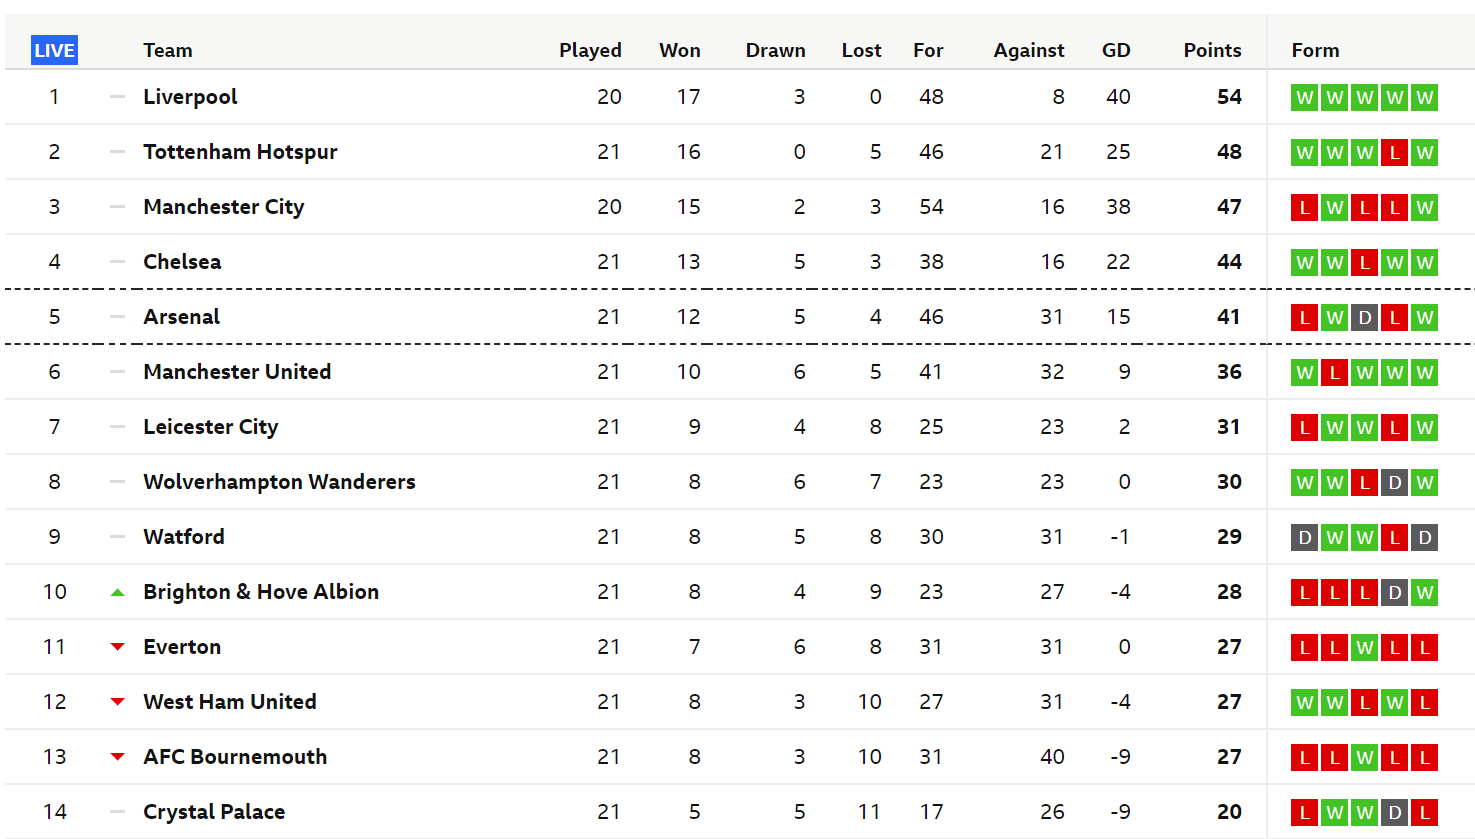The width and height of the screenshot is (1475, 839).
Task: Click the Played column header
Action: click(590, 50)
